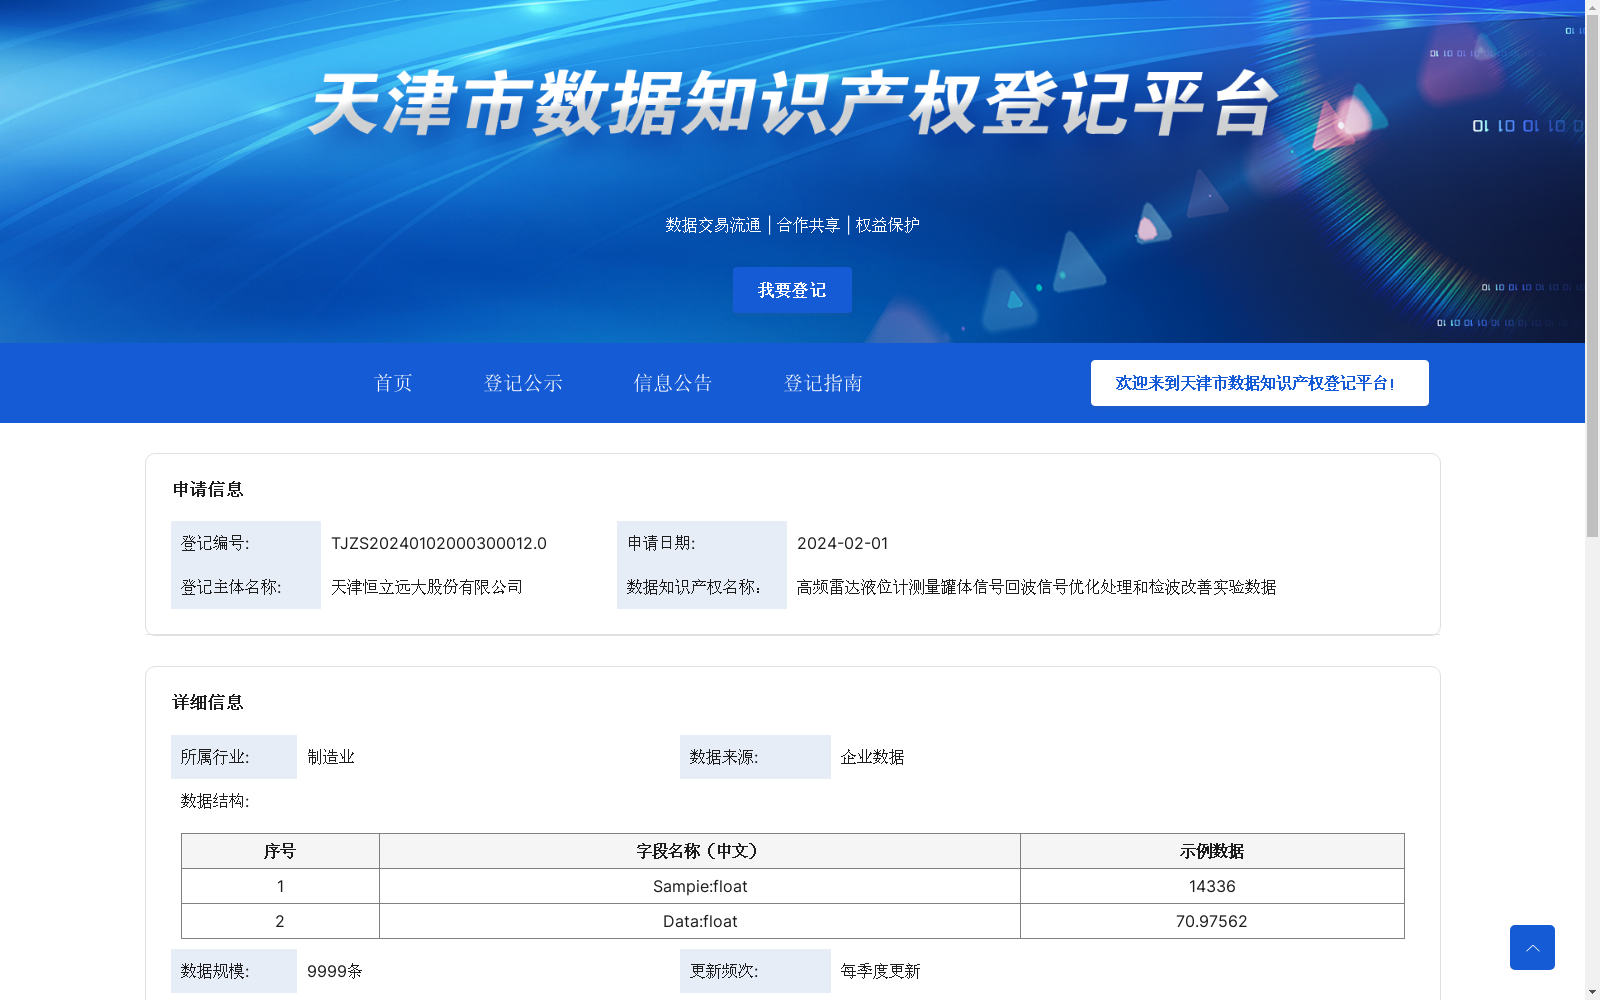Select the 登记指南 navigation item
The height and width of the screenshot is (1000, 1600).
tap(823, 383)
